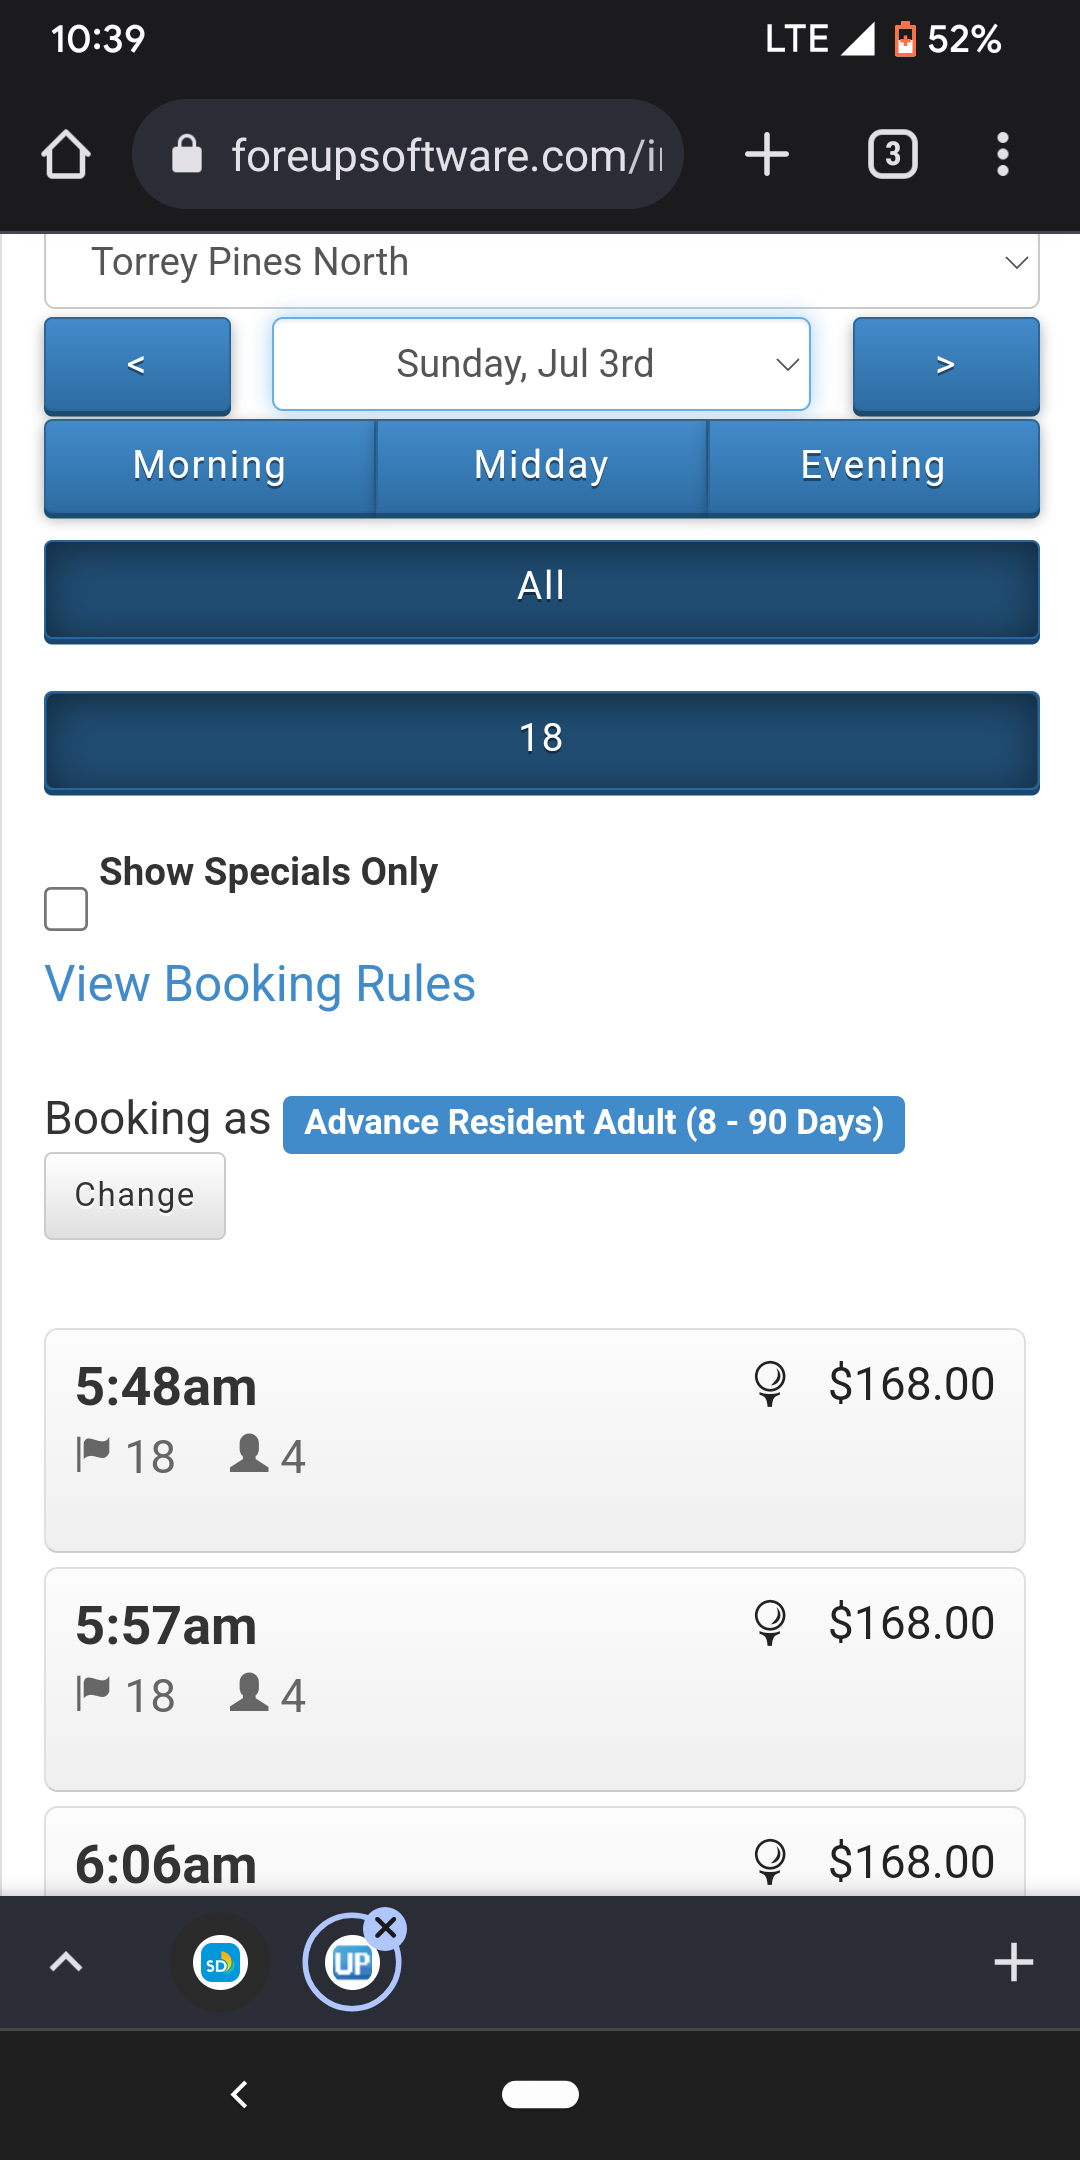Tap the browser home icon
This screenshot has width=1080, height=2160.
(66, 155)
